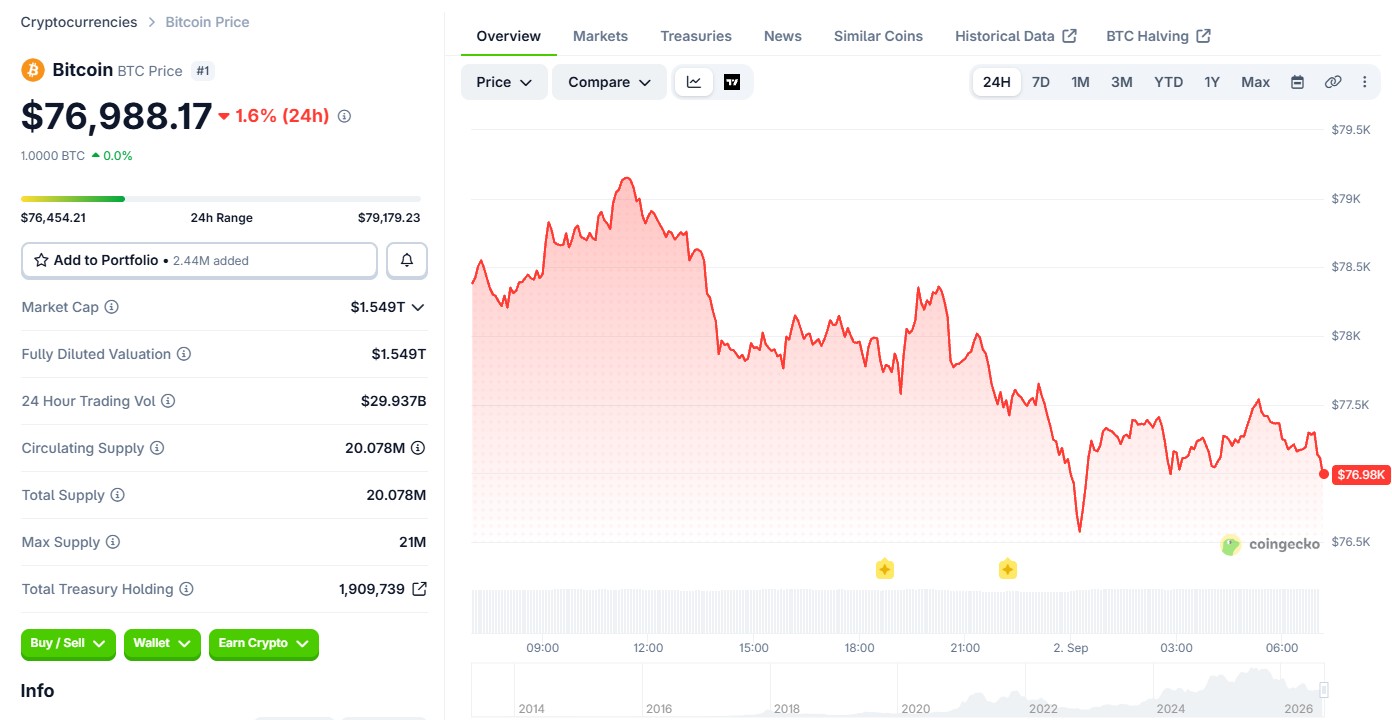Select the YTD time range

(x=1169, y=82)
